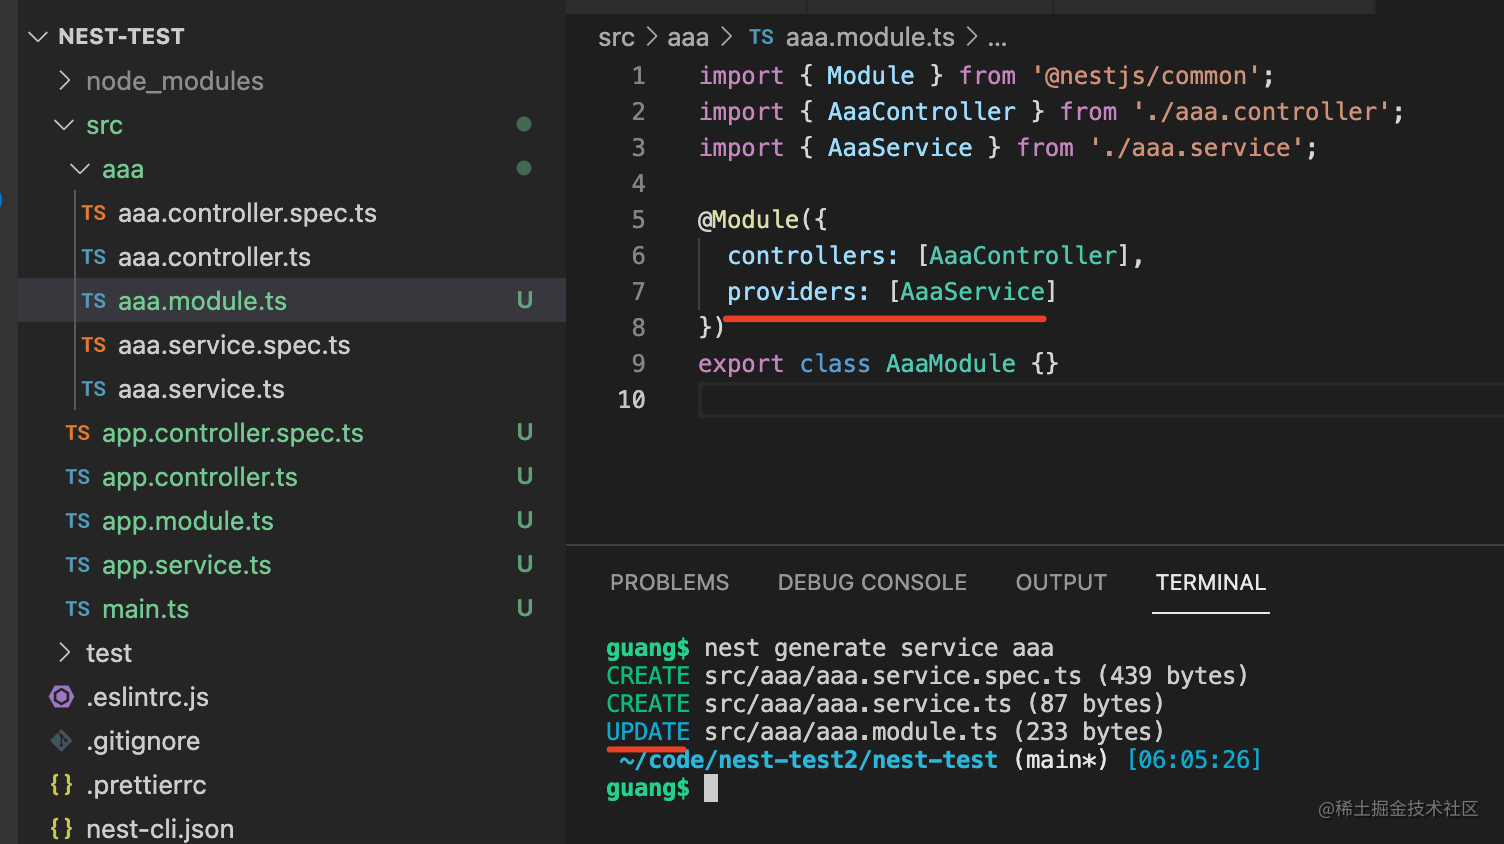This screenshot has height=844, width=1504.
Task: Click the TS icon beside aaa.controller.spec.ts
Action: tap(94, 213)
